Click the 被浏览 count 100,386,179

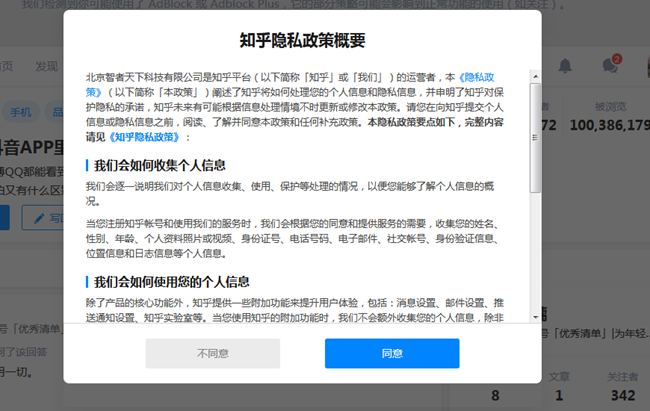[x=609, y=125]
